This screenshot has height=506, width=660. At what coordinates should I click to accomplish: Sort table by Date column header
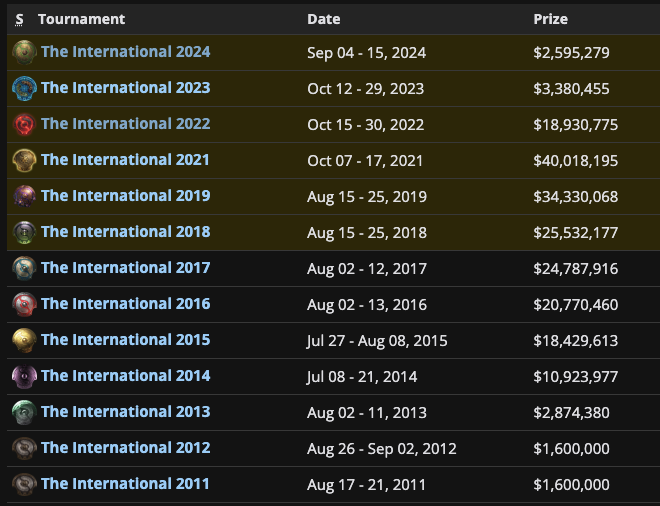pos(323,19)
